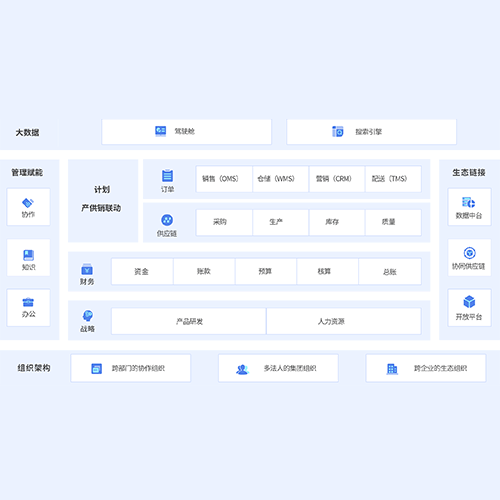Select the 多法人的集团组织 card
The image size is (500, 500).
coord(278,368)
